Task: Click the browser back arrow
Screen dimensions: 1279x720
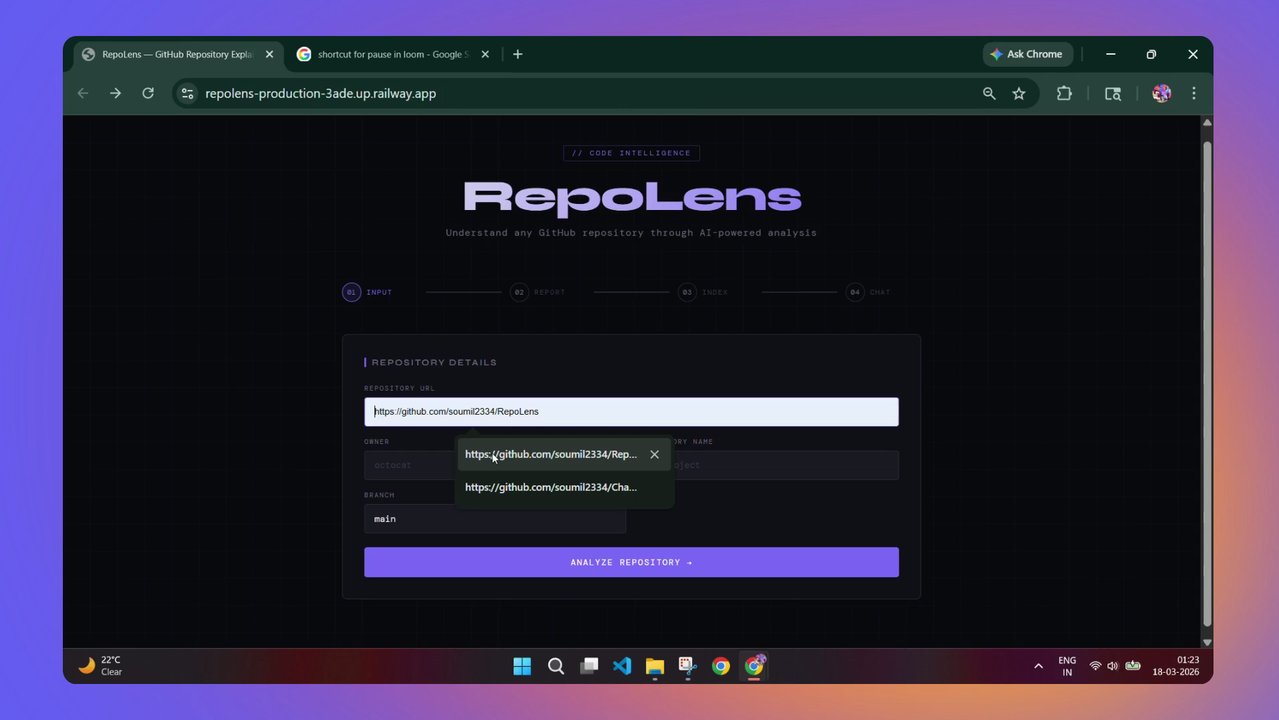Action: (x=83, y=93)
